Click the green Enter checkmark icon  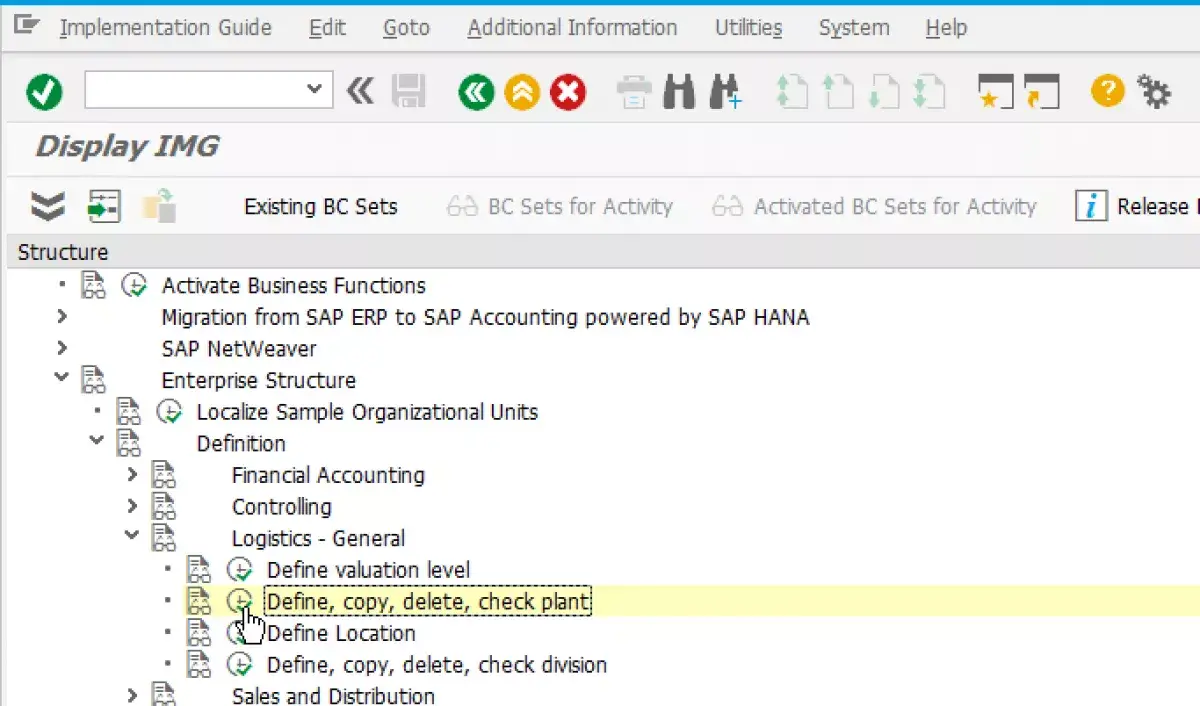[x=44, y=93]
